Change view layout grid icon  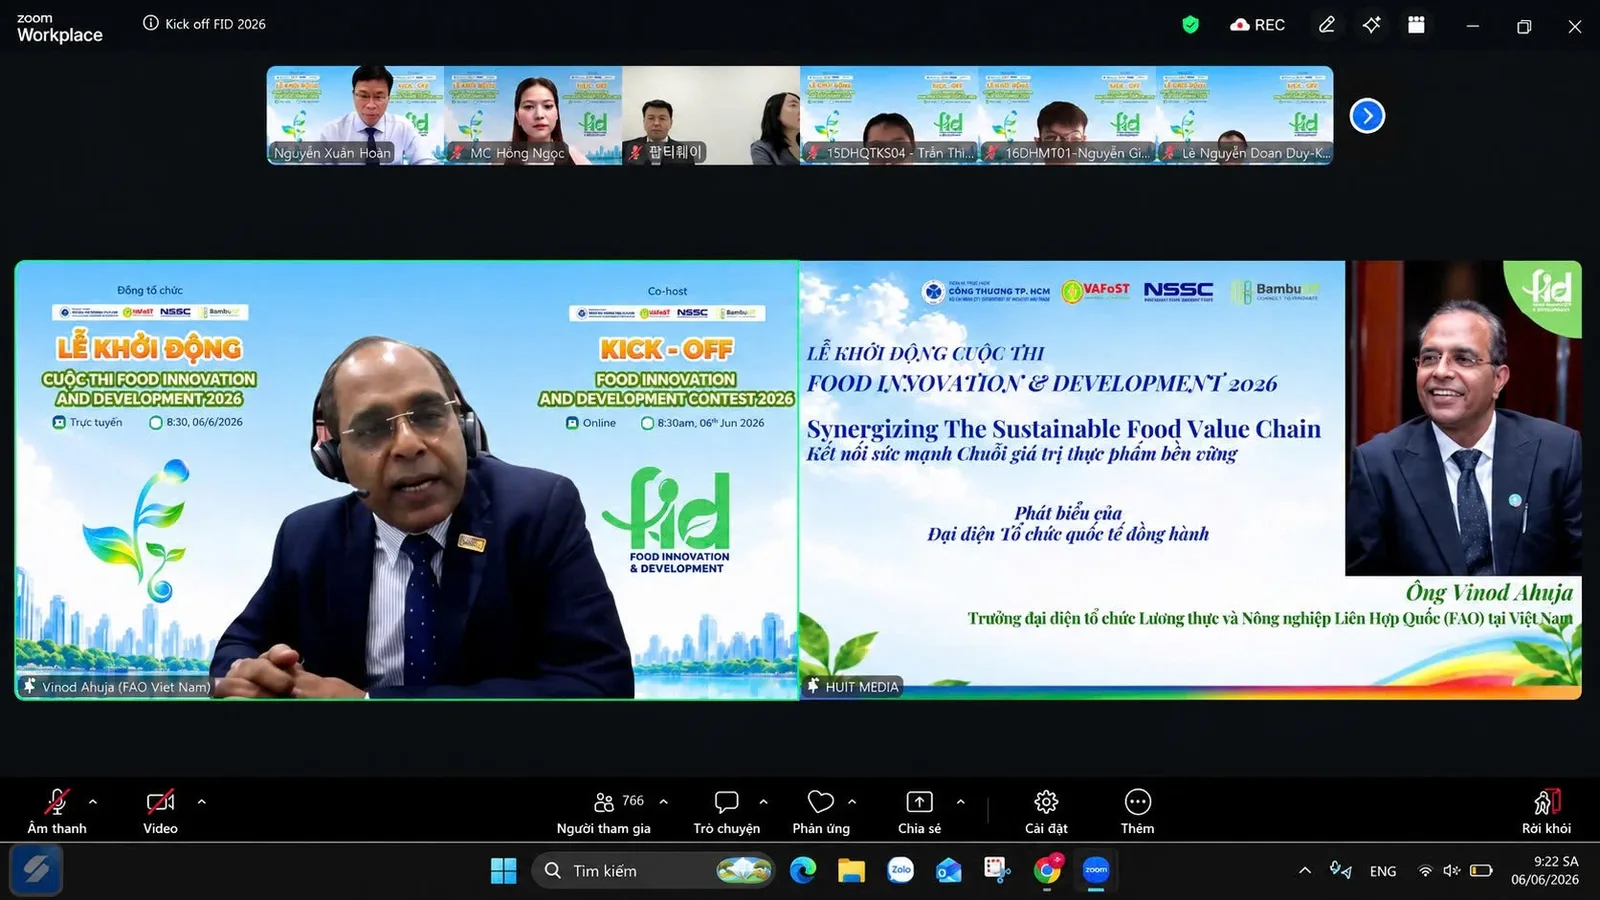click(x=1416, y=25)
